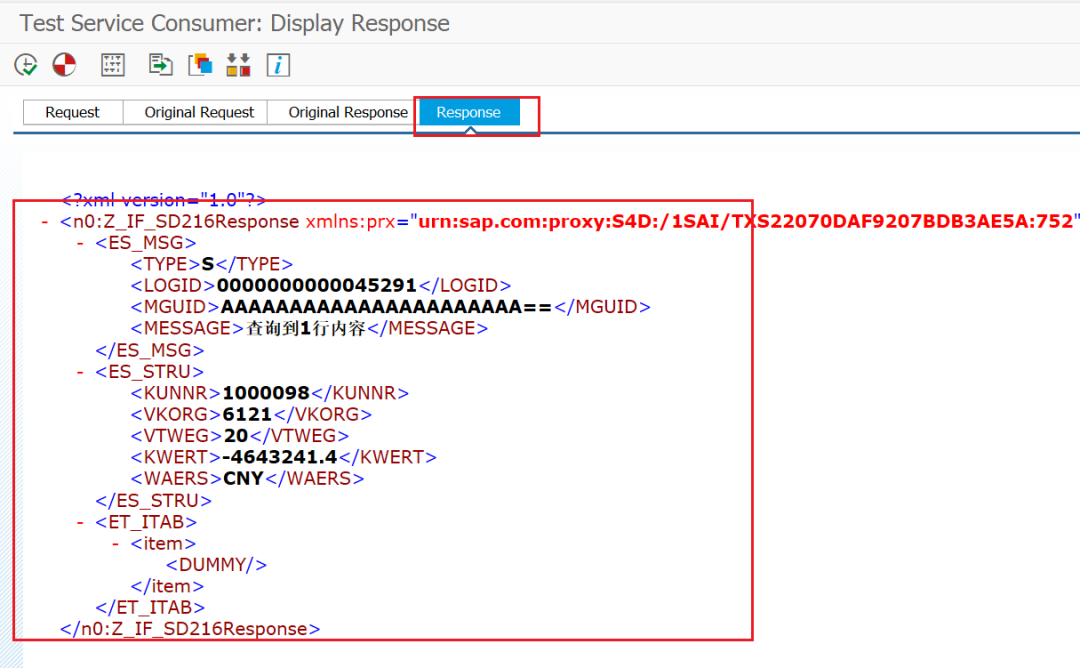Viewport: 1080px width, 668px height.
Task: Select KUNNR value 1000098
Action: (x=266, y=393)
